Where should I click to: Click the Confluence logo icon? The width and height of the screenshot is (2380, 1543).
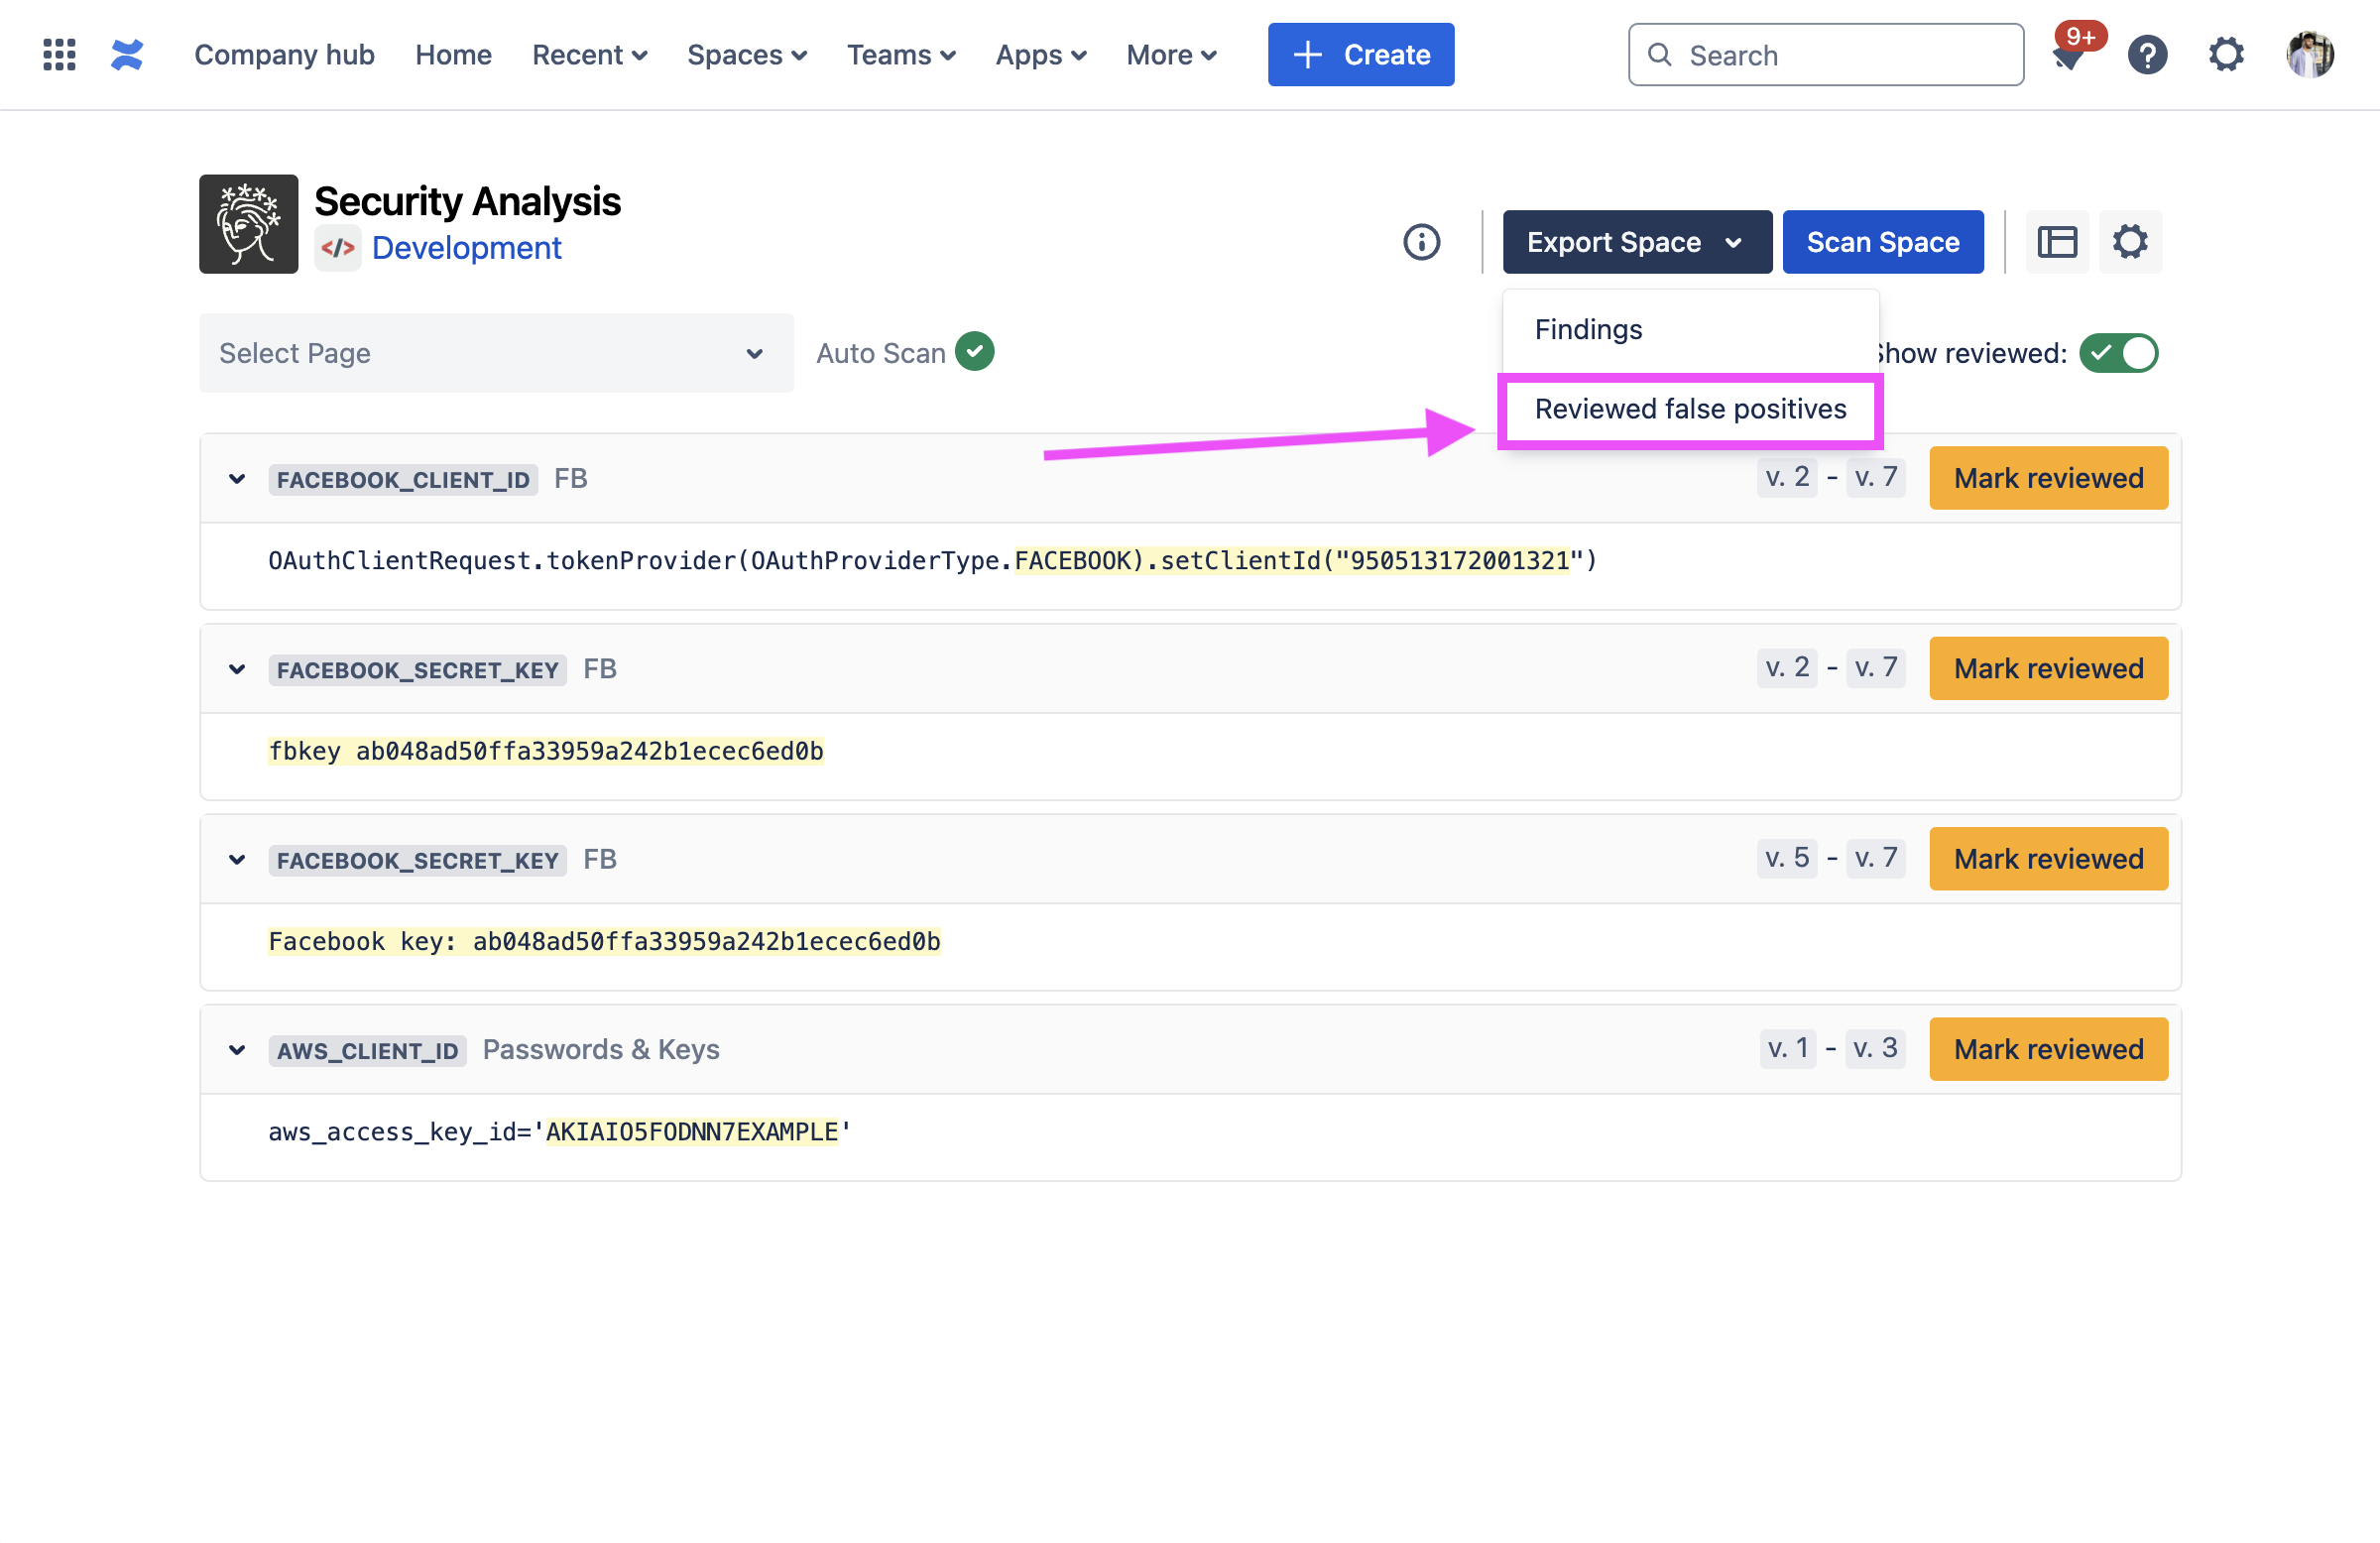127,55
